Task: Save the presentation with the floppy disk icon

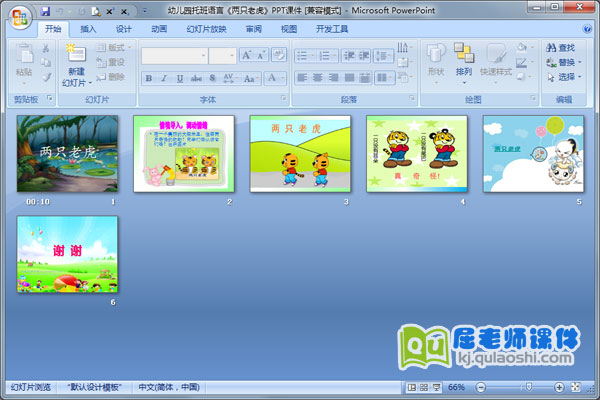Action: pyautogui.click(x=46, y=11)
